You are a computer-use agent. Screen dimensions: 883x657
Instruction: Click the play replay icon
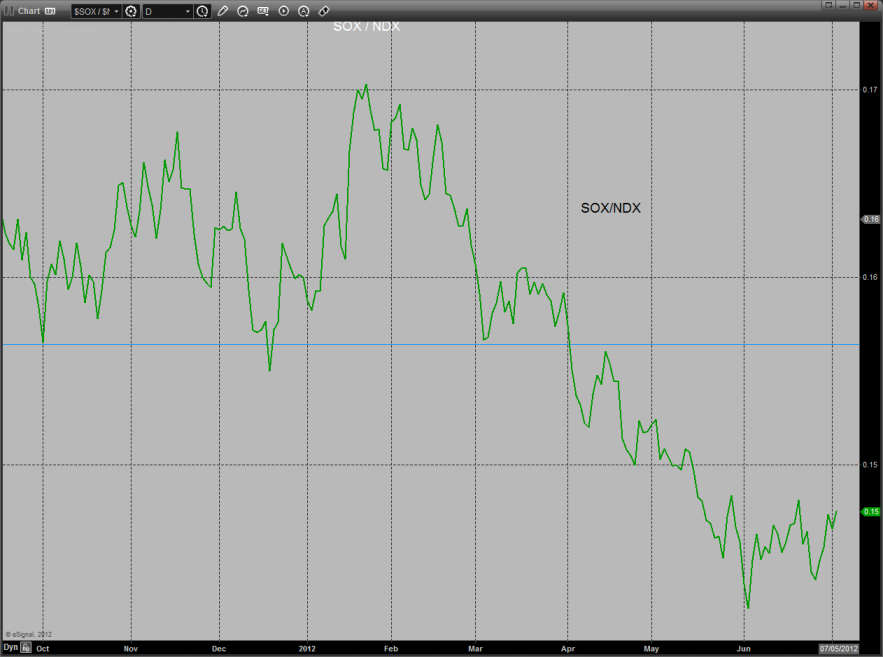point(283,11)
